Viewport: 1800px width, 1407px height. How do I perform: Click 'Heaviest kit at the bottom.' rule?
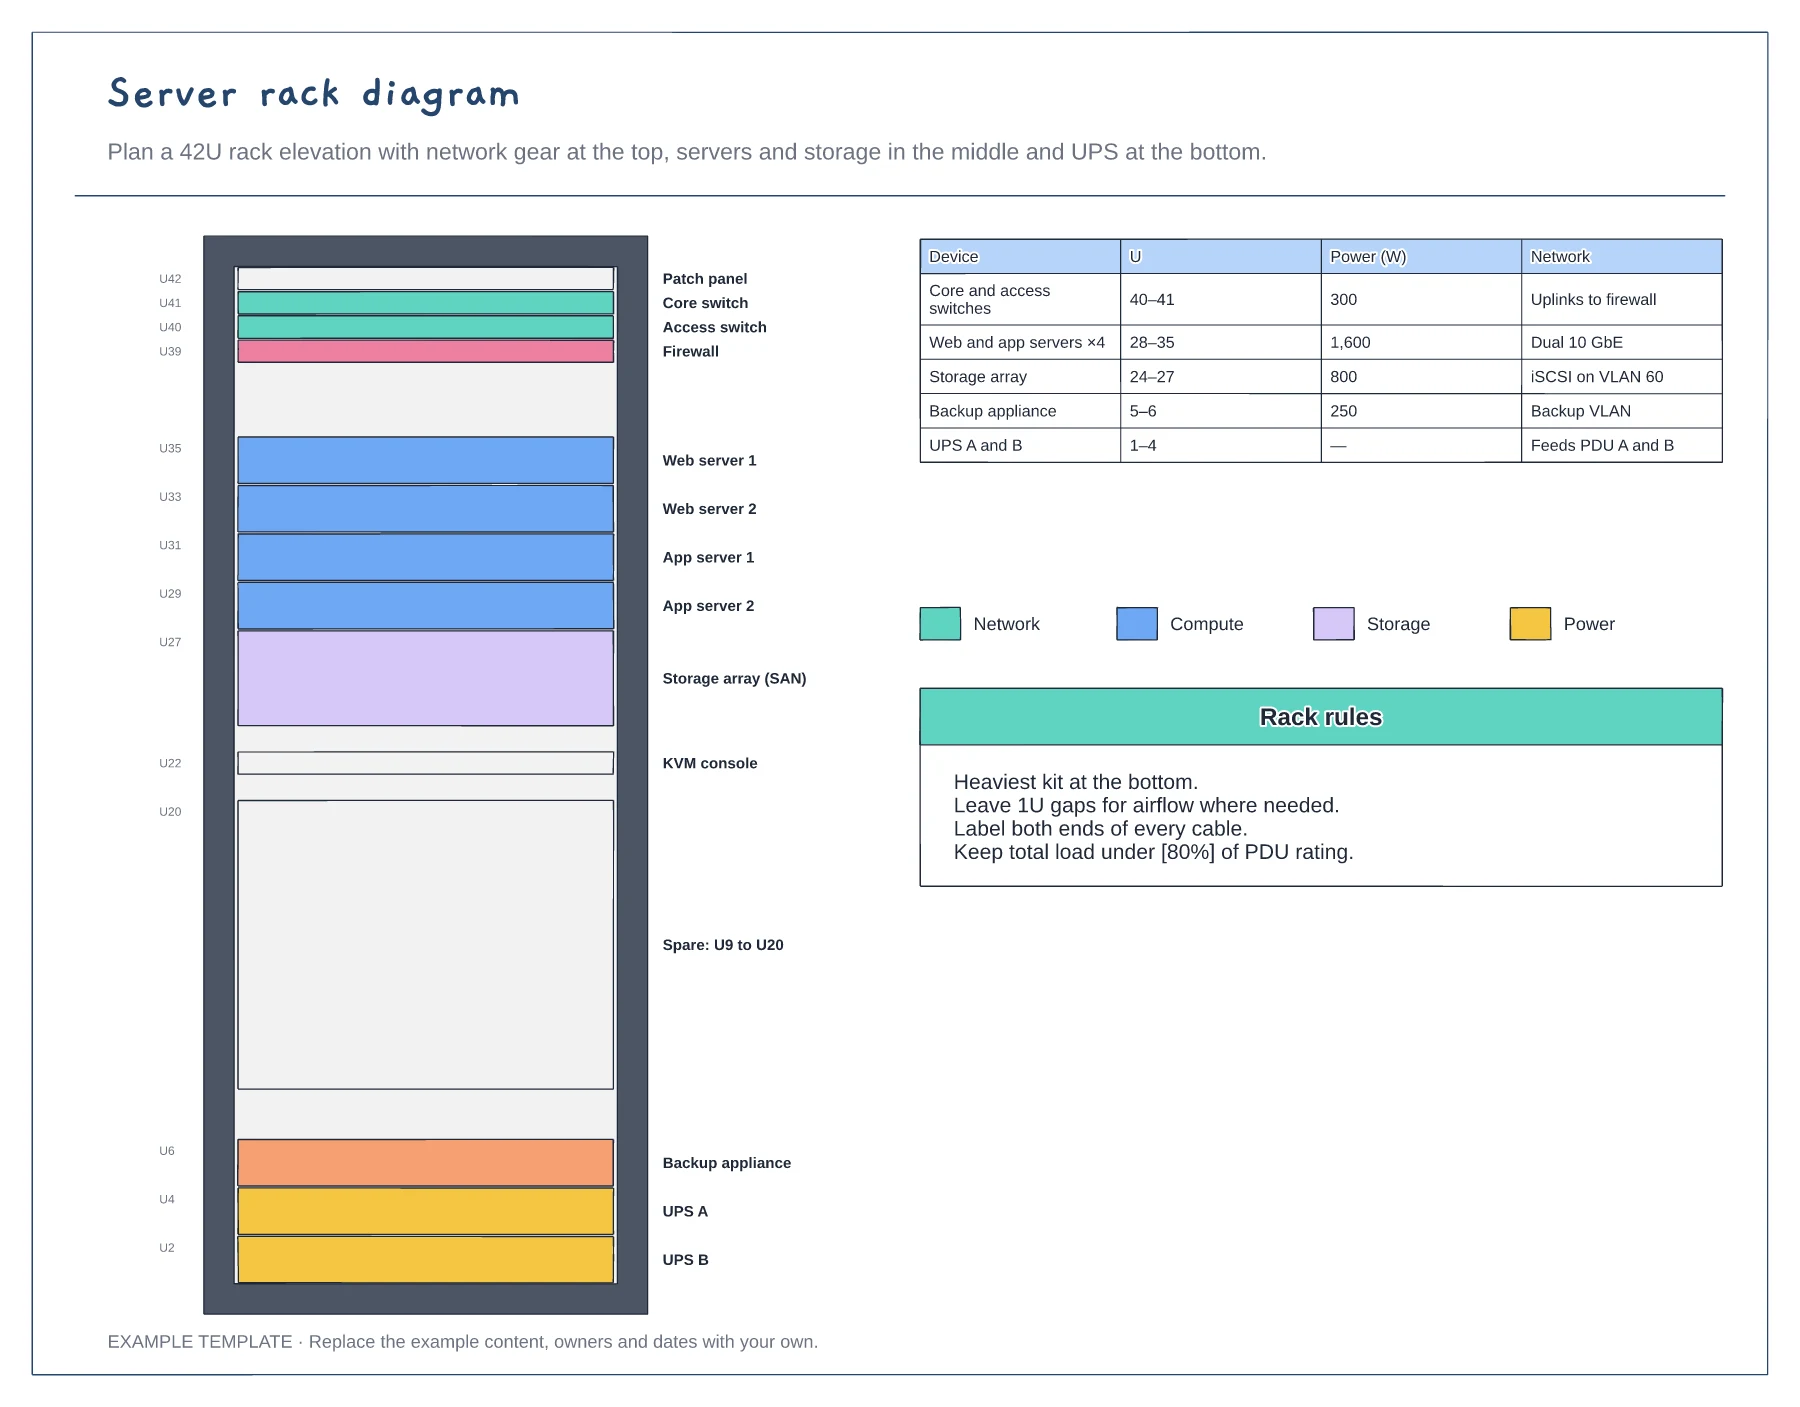click(1076, 782)
